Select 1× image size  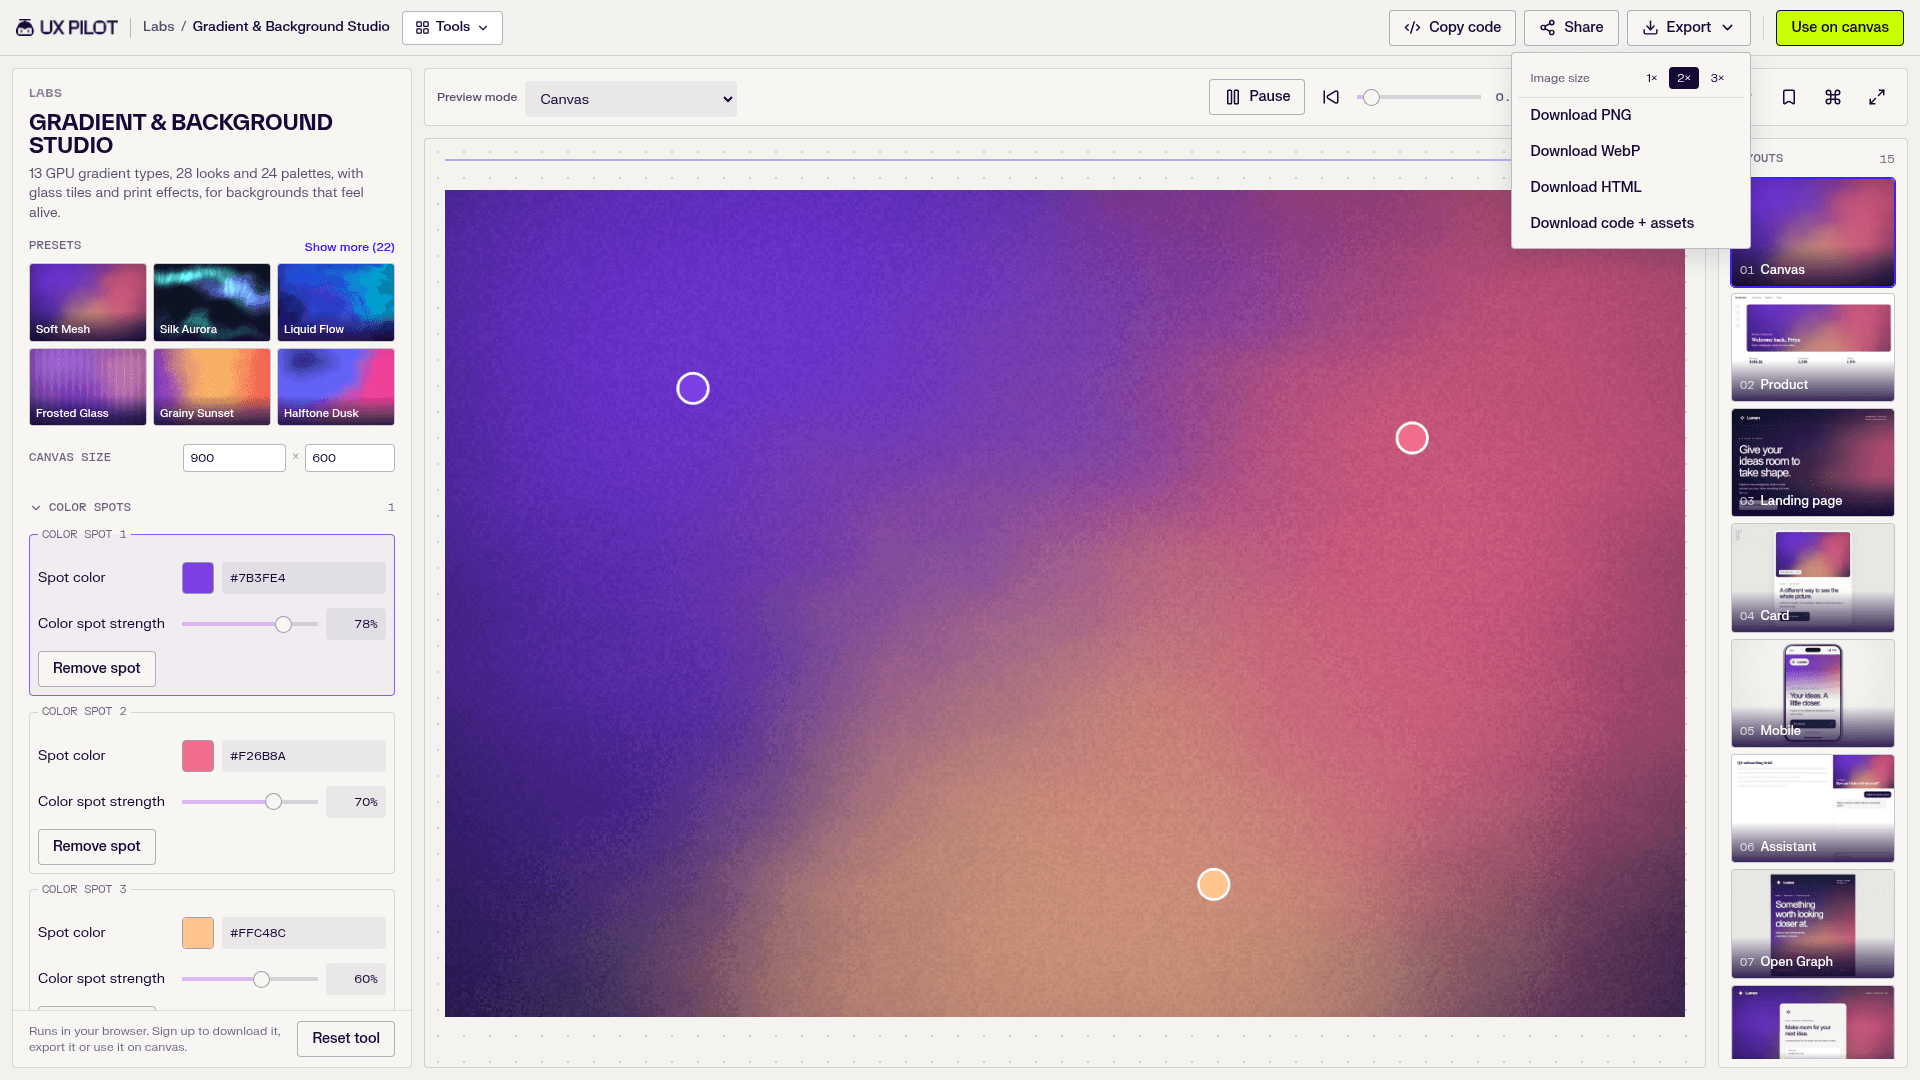[1652, 78]
